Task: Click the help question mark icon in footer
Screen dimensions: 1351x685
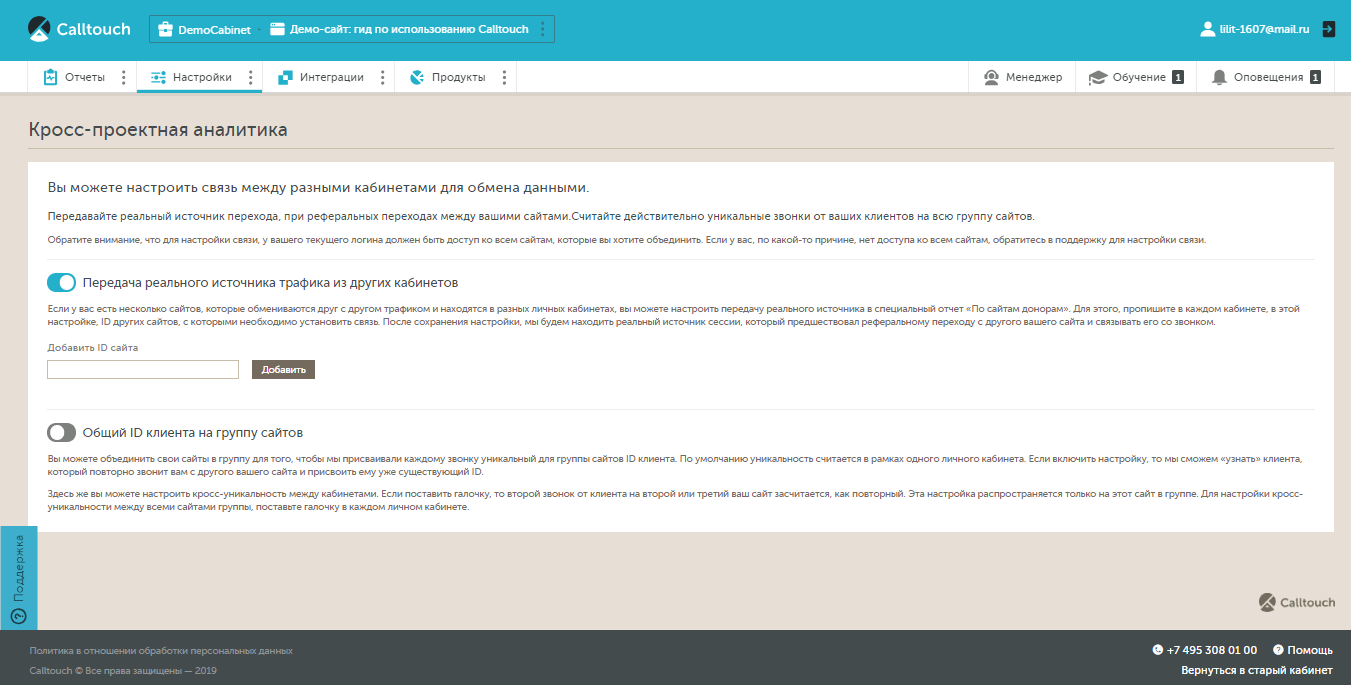Action: coord(1278,650)
